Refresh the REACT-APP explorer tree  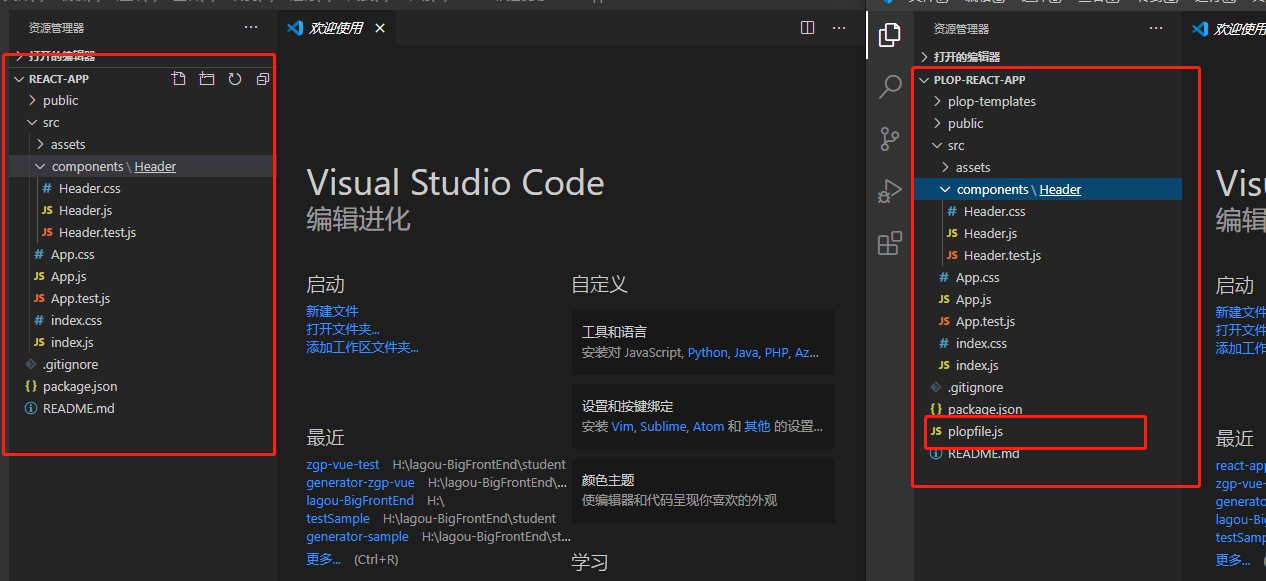235,79
